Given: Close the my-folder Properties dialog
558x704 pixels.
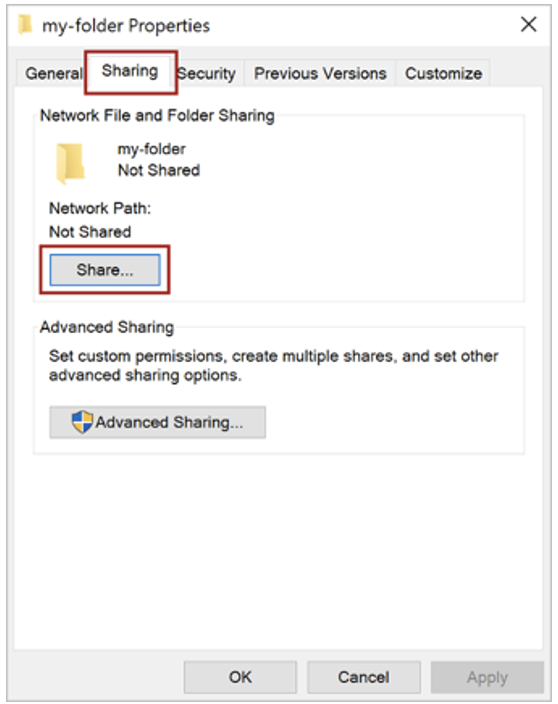Looking at the screenshot, I should pos(528,24).
